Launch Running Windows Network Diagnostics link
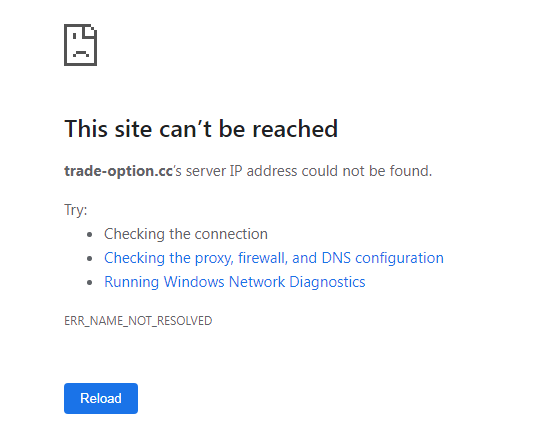This screenshot has width=554, height=436. click(235, 282)
